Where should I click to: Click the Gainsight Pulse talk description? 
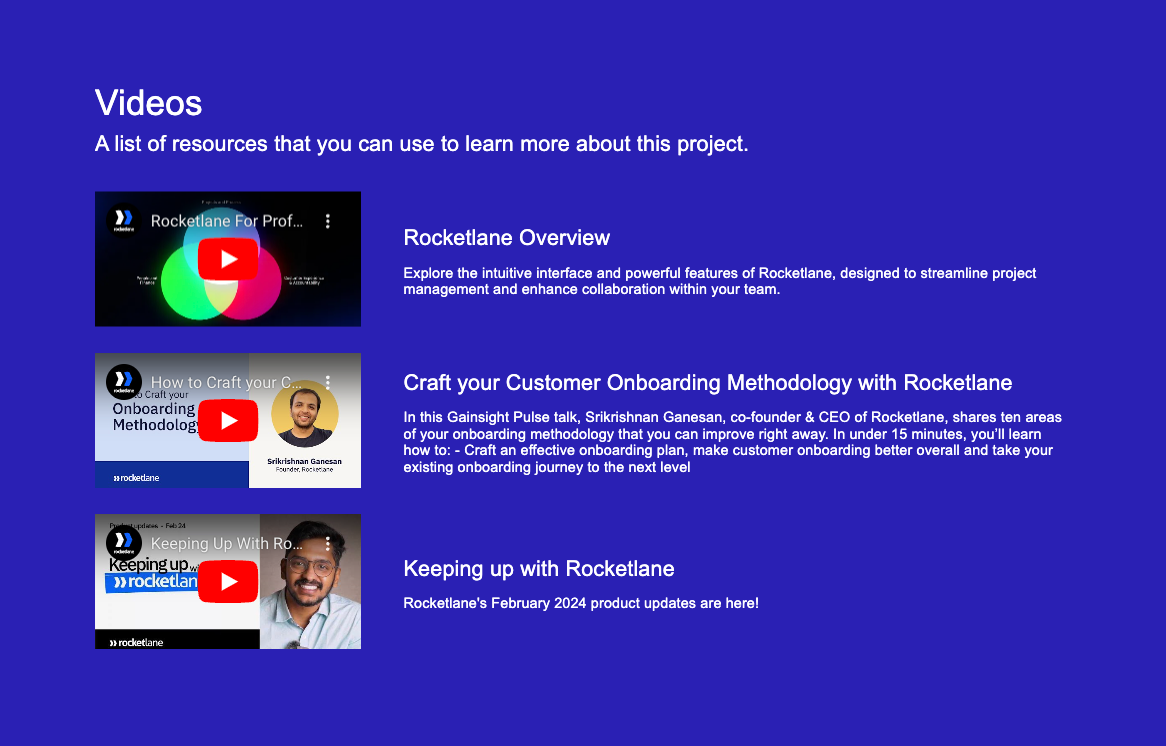click(x=732, y=442)
